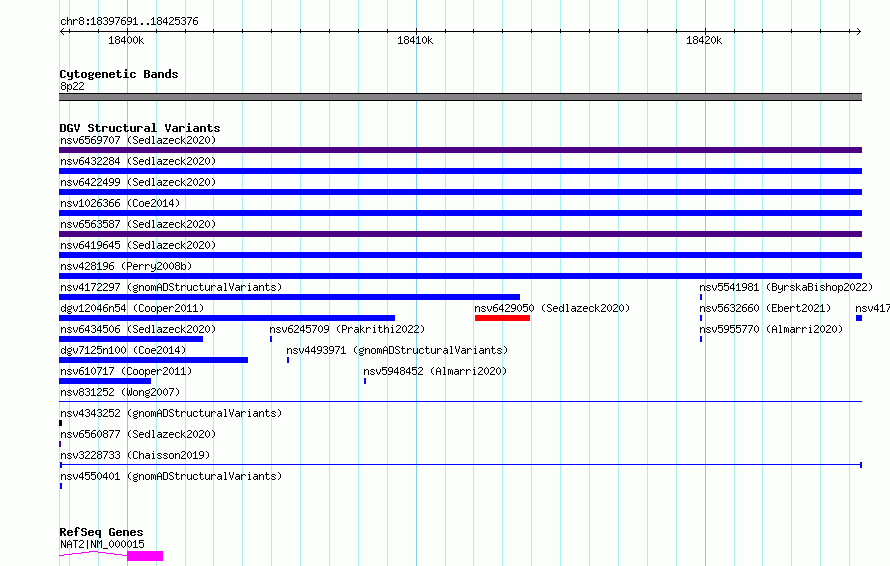Screen dimensions: 890x566
Task: Click nsv5632660 (Ebert2021) label
Action: (765, 308)
